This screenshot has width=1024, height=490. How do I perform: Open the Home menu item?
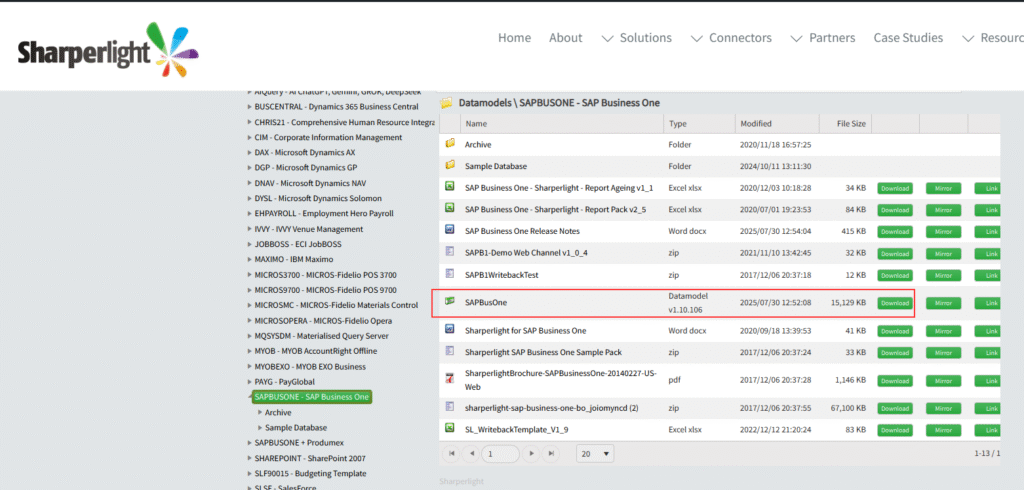[515, 38]
